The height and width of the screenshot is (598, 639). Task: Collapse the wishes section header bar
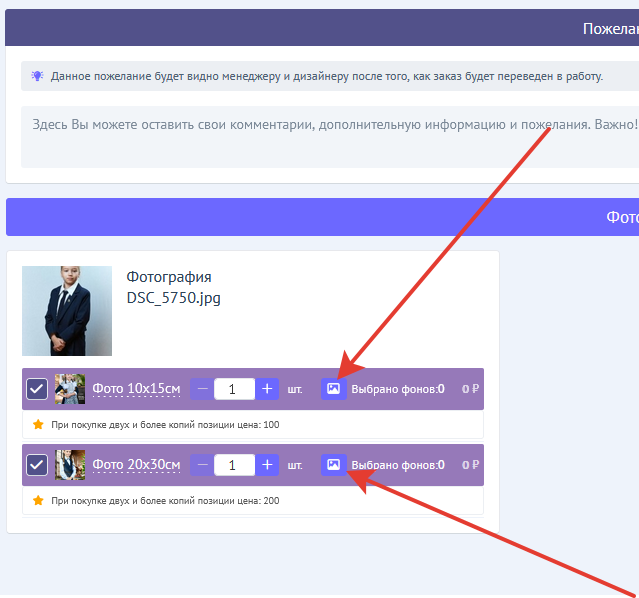(x=322, y=28)
